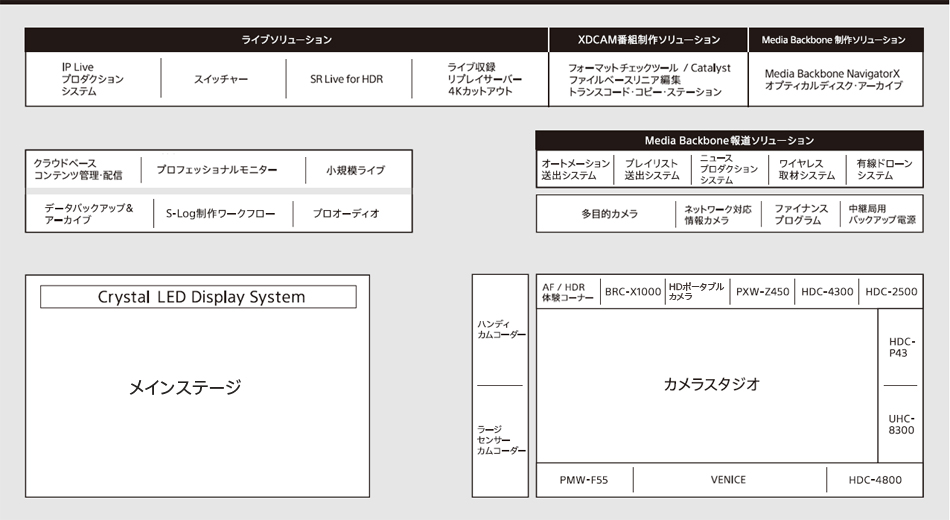Select the XDCAM番組制作ソリューション header
The height and width of the screenshot is (520, 950).
[648, 40]
